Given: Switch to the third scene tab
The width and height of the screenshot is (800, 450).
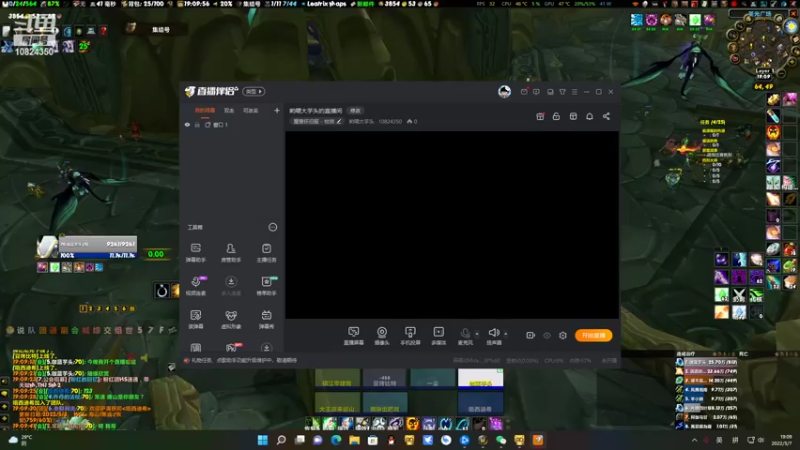Looking at the screenshot, I should click(251, 111).
